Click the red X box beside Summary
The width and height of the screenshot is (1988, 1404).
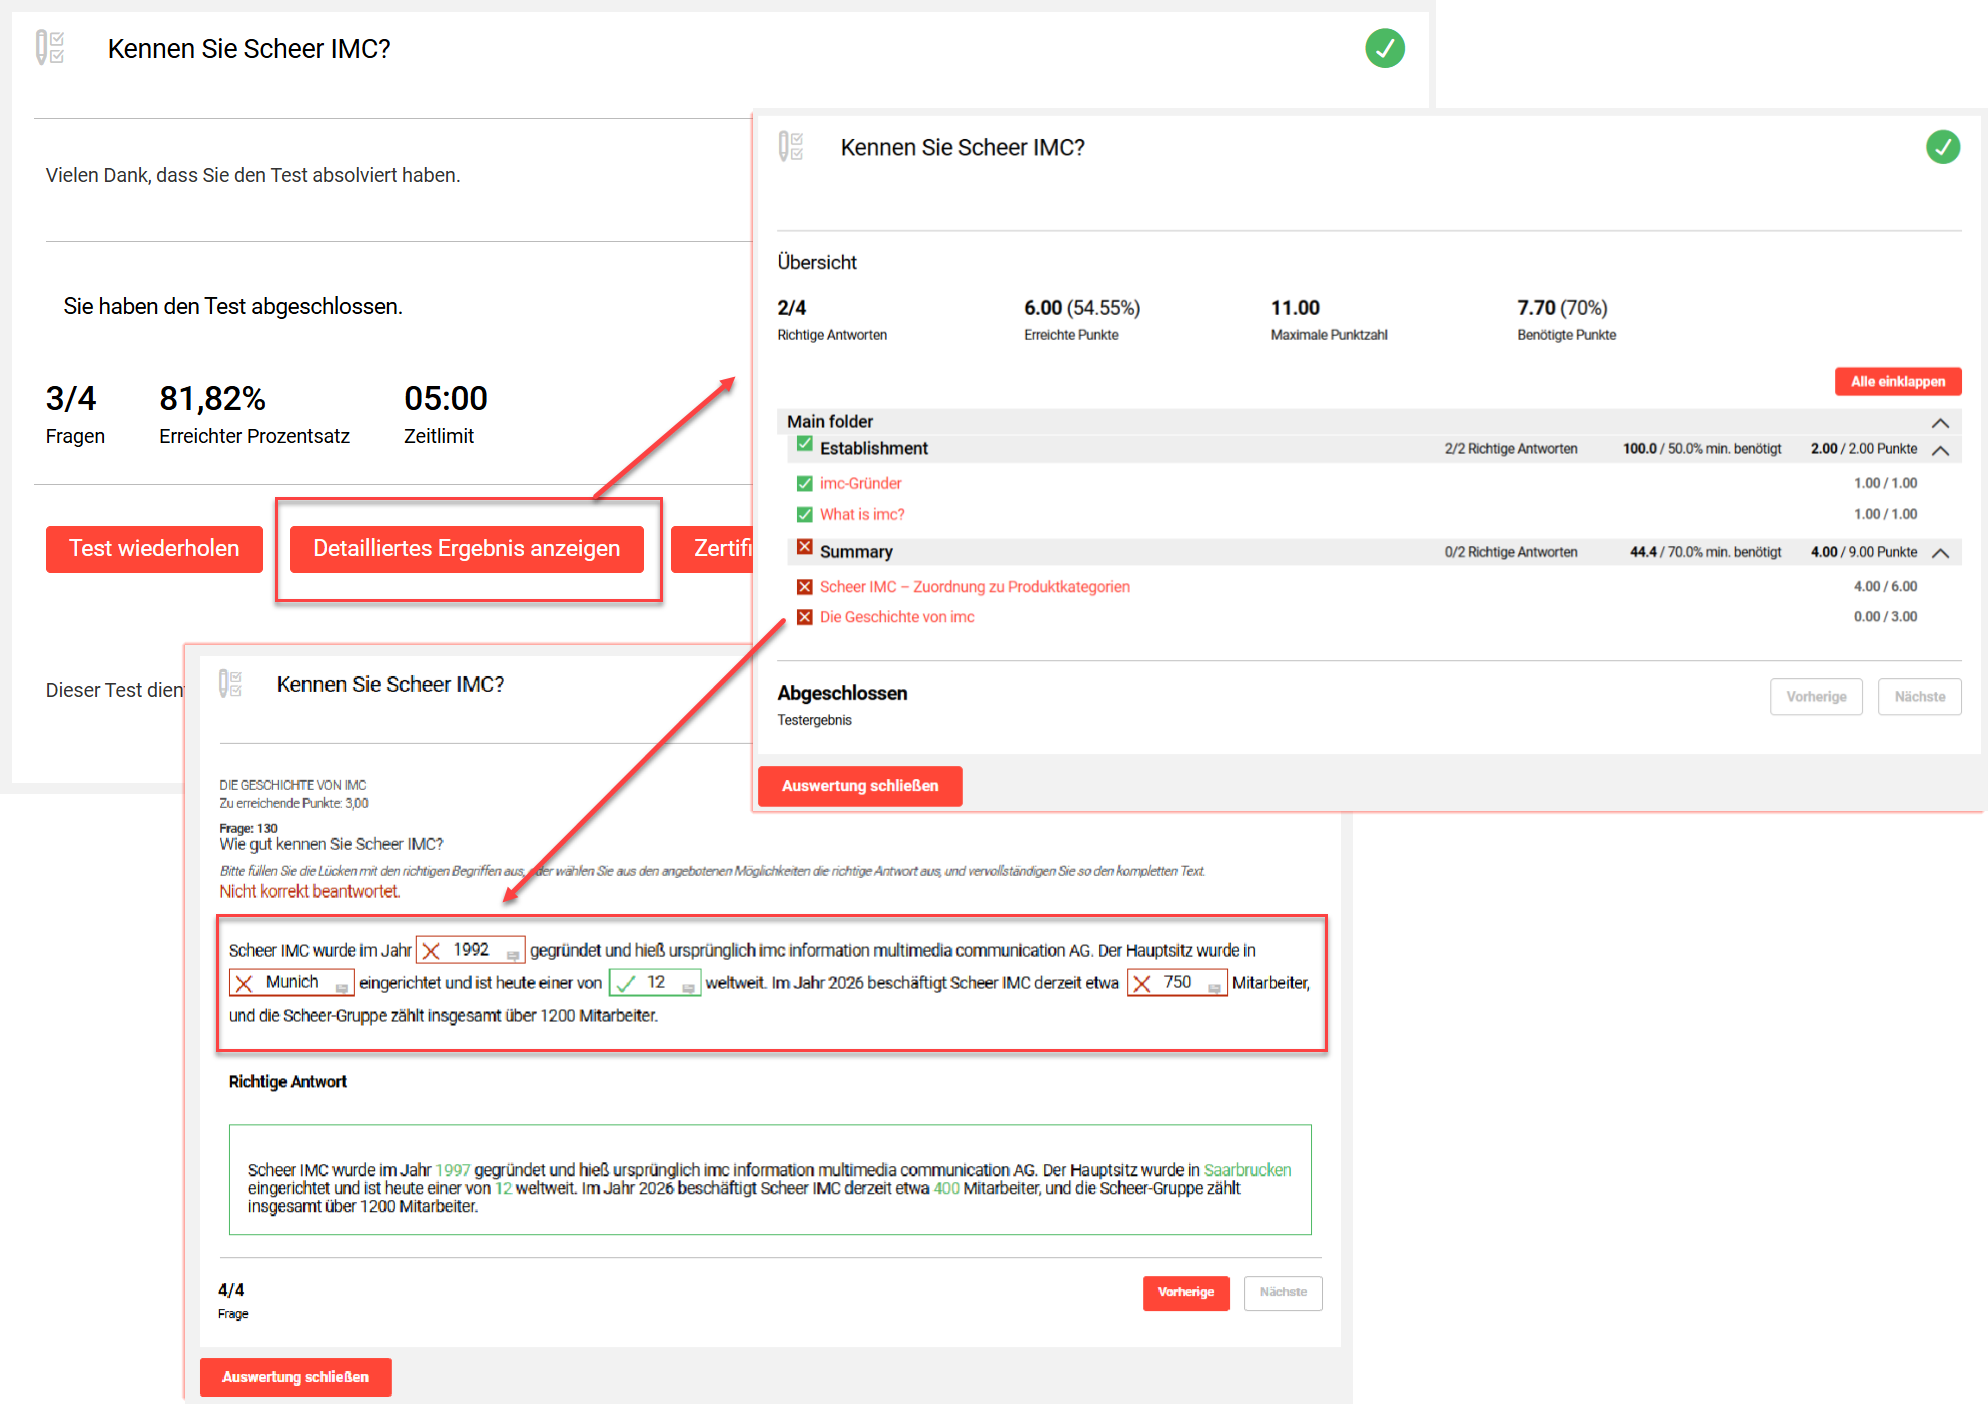(x=804, y=547)
